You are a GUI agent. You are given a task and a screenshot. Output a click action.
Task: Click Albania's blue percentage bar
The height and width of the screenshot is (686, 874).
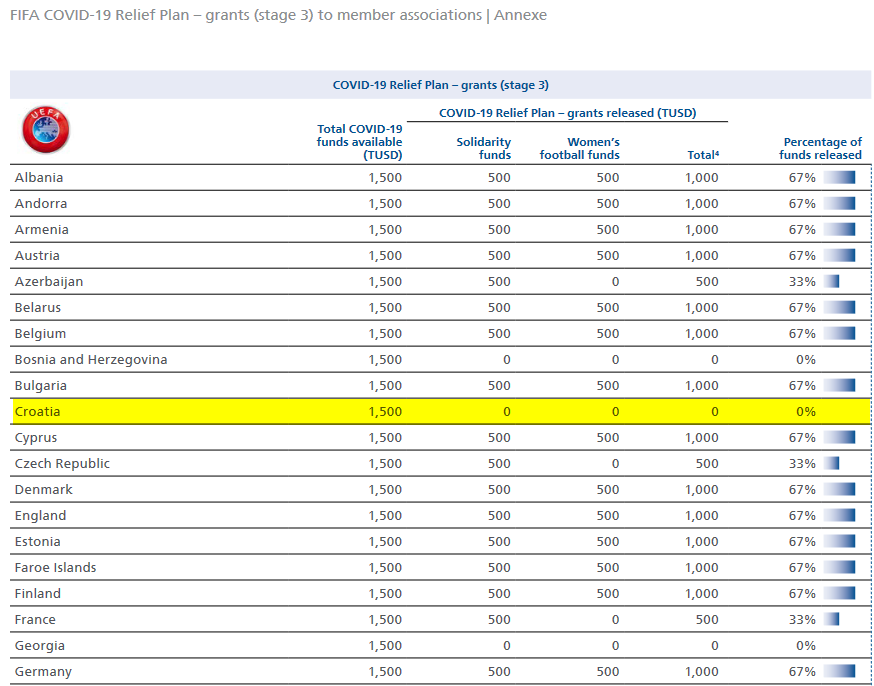point(839,178)
